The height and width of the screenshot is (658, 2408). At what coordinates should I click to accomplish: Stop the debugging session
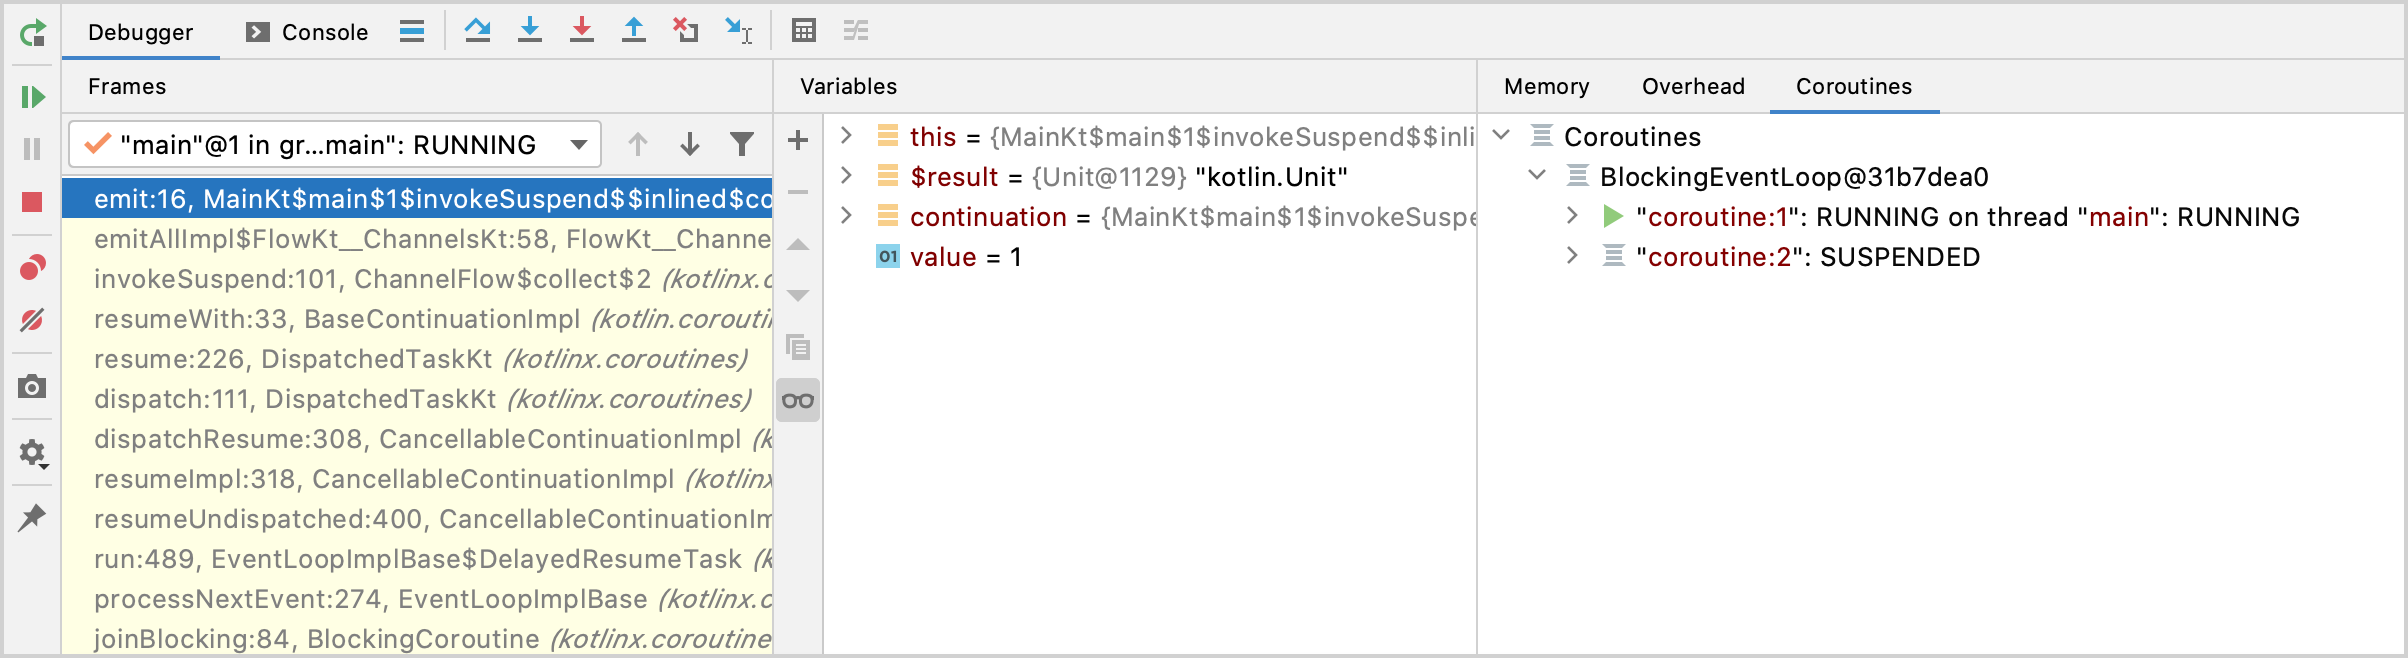(x=32, y=202)
